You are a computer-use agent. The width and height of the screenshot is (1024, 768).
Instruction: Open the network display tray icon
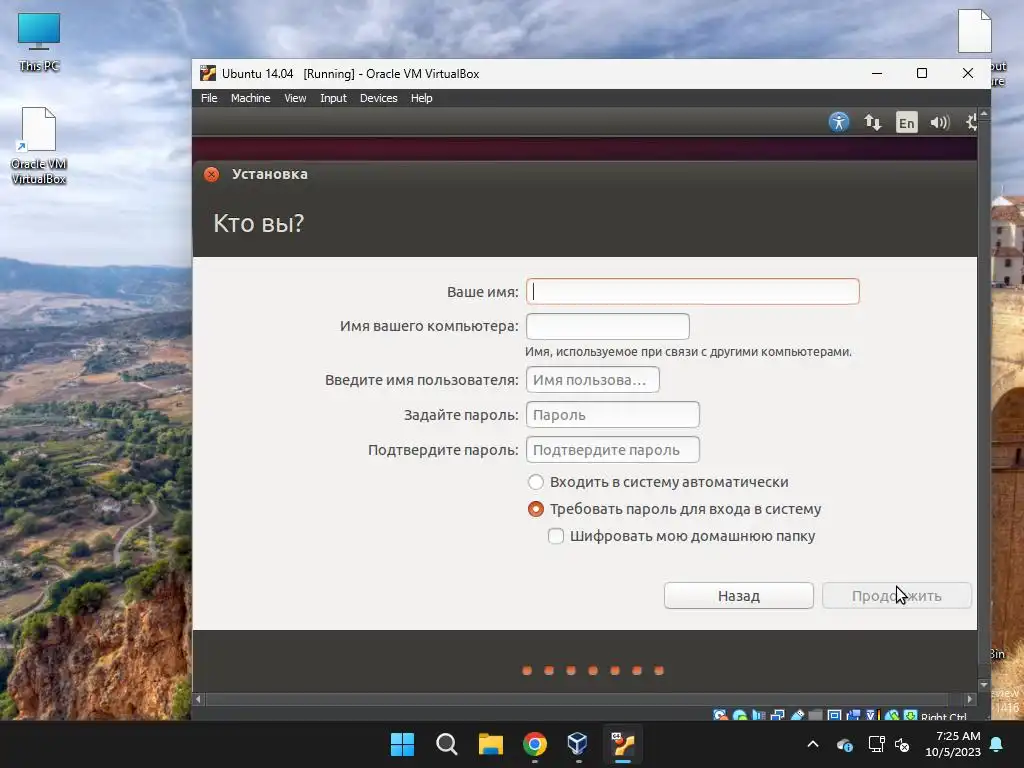876,744
